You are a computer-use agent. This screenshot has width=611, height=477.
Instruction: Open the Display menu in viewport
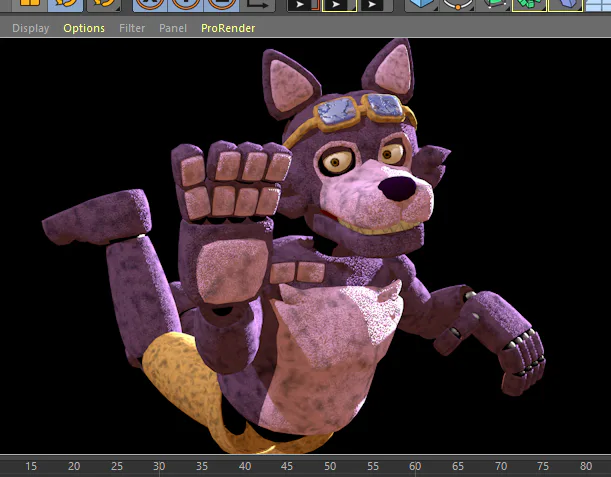tap(31, 28)
